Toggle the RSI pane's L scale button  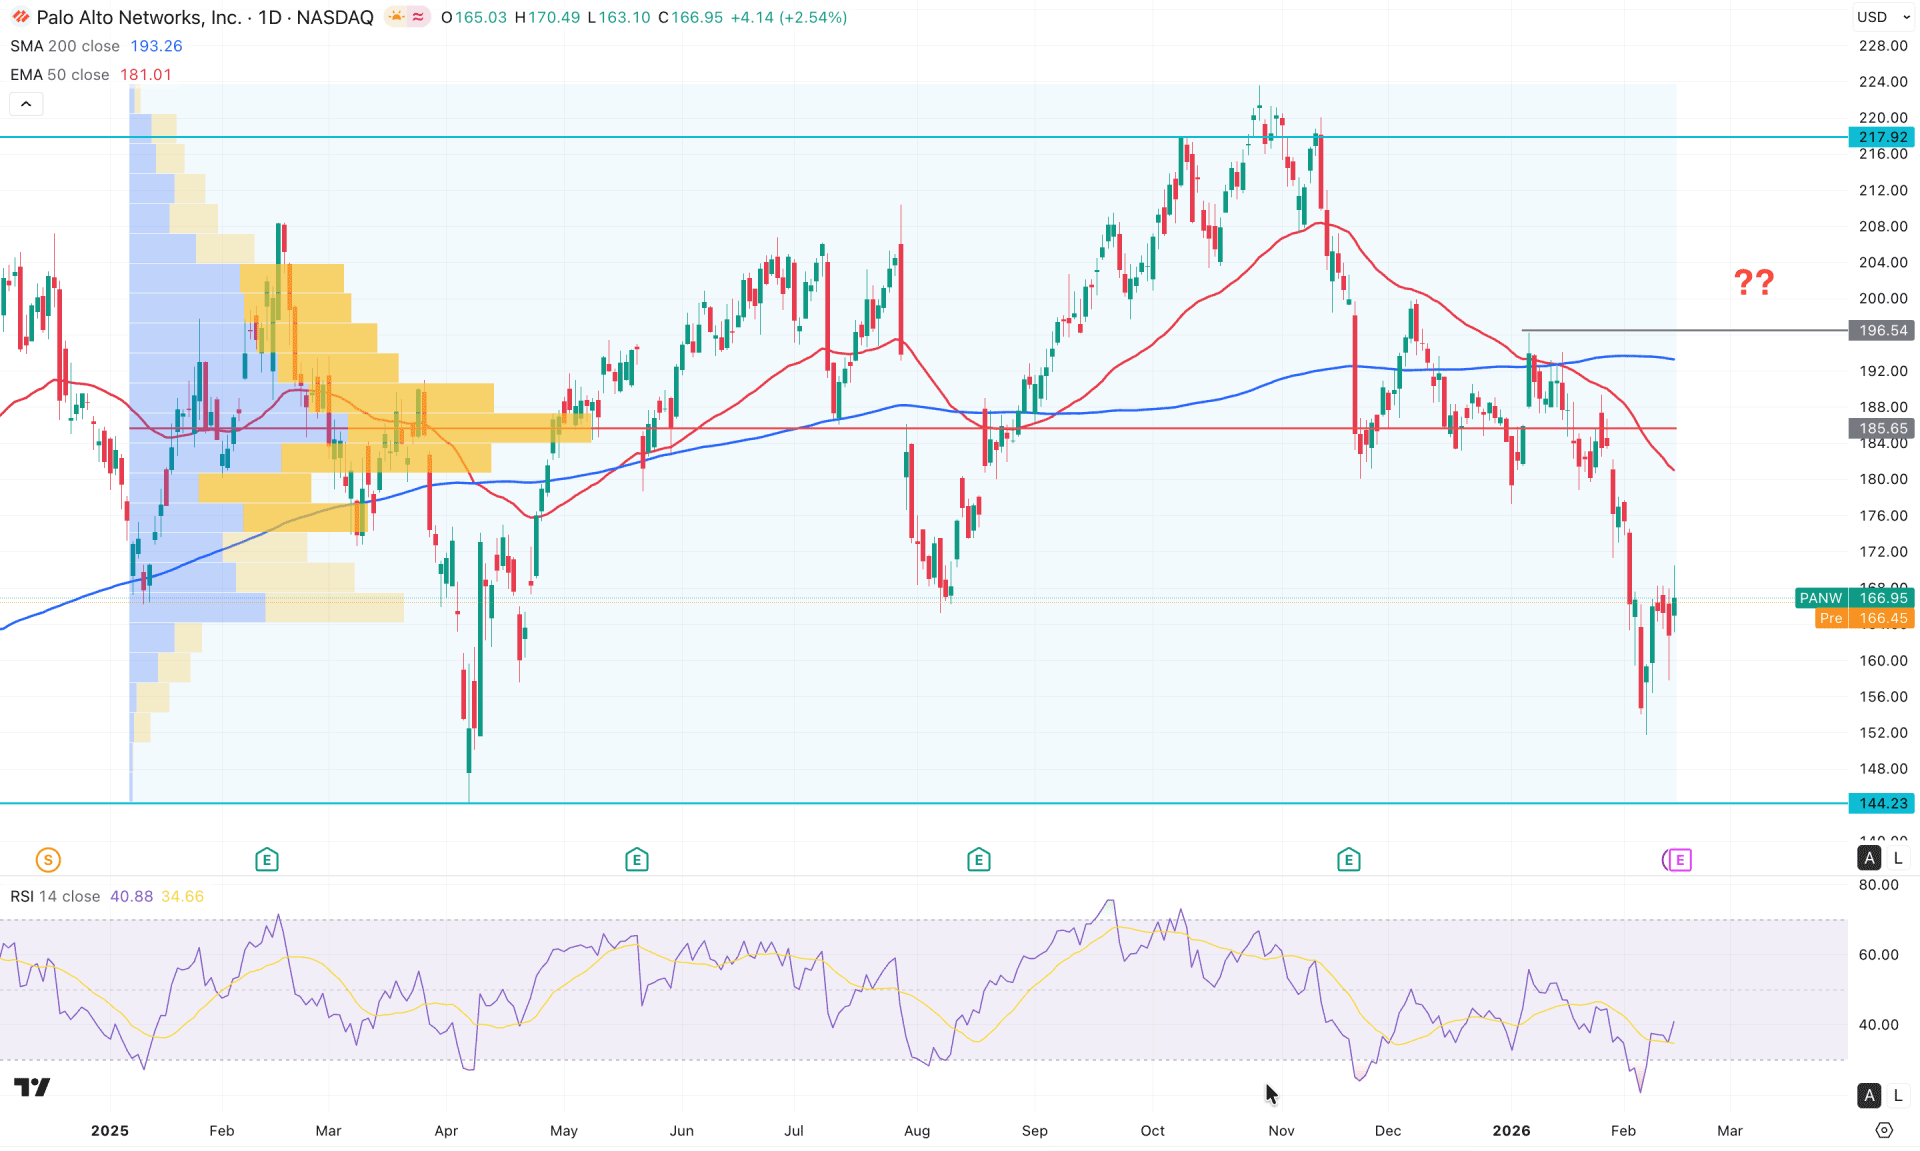1897,1095
